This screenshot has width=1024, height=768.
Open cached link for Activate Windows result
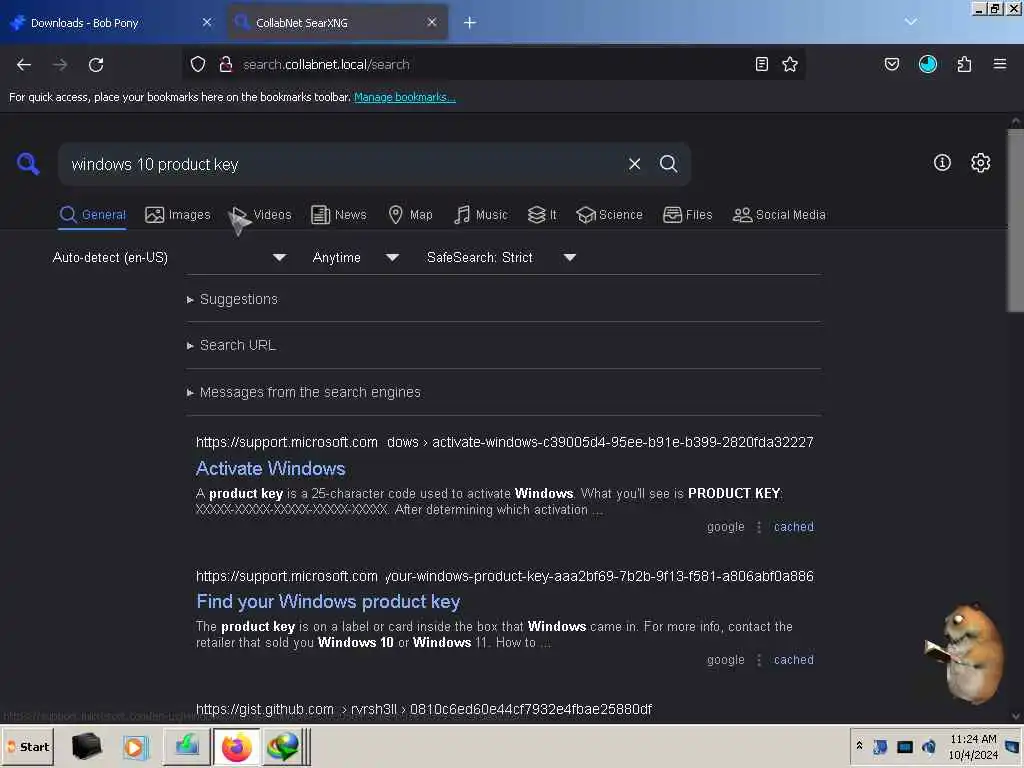[793, 526]
